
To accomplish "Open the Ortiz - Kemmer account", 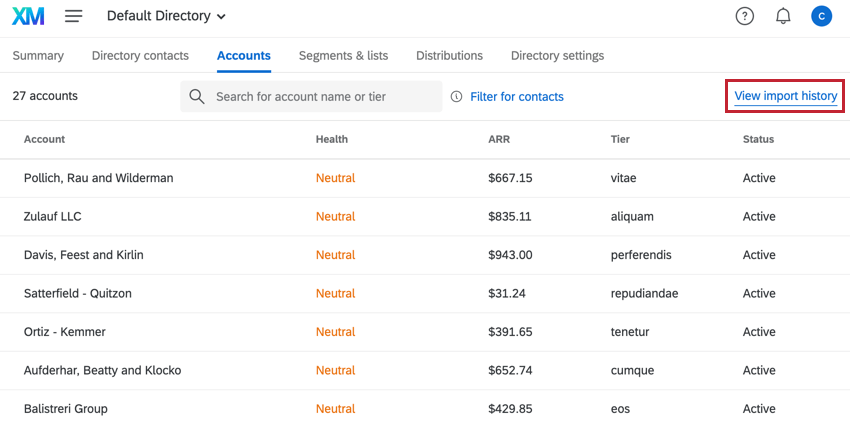I will pyautogui.click(x=65, y=332).
